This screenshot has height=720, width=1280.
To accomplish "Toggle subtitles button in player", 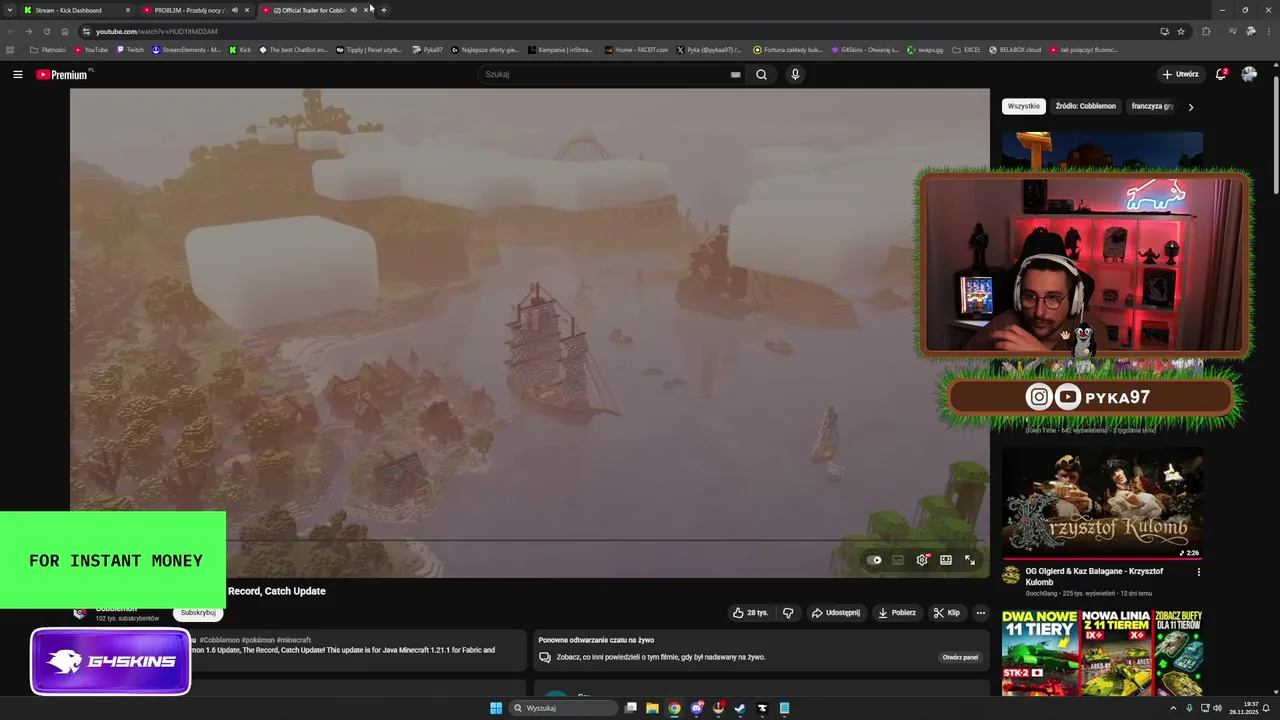I will pos(898,560).
